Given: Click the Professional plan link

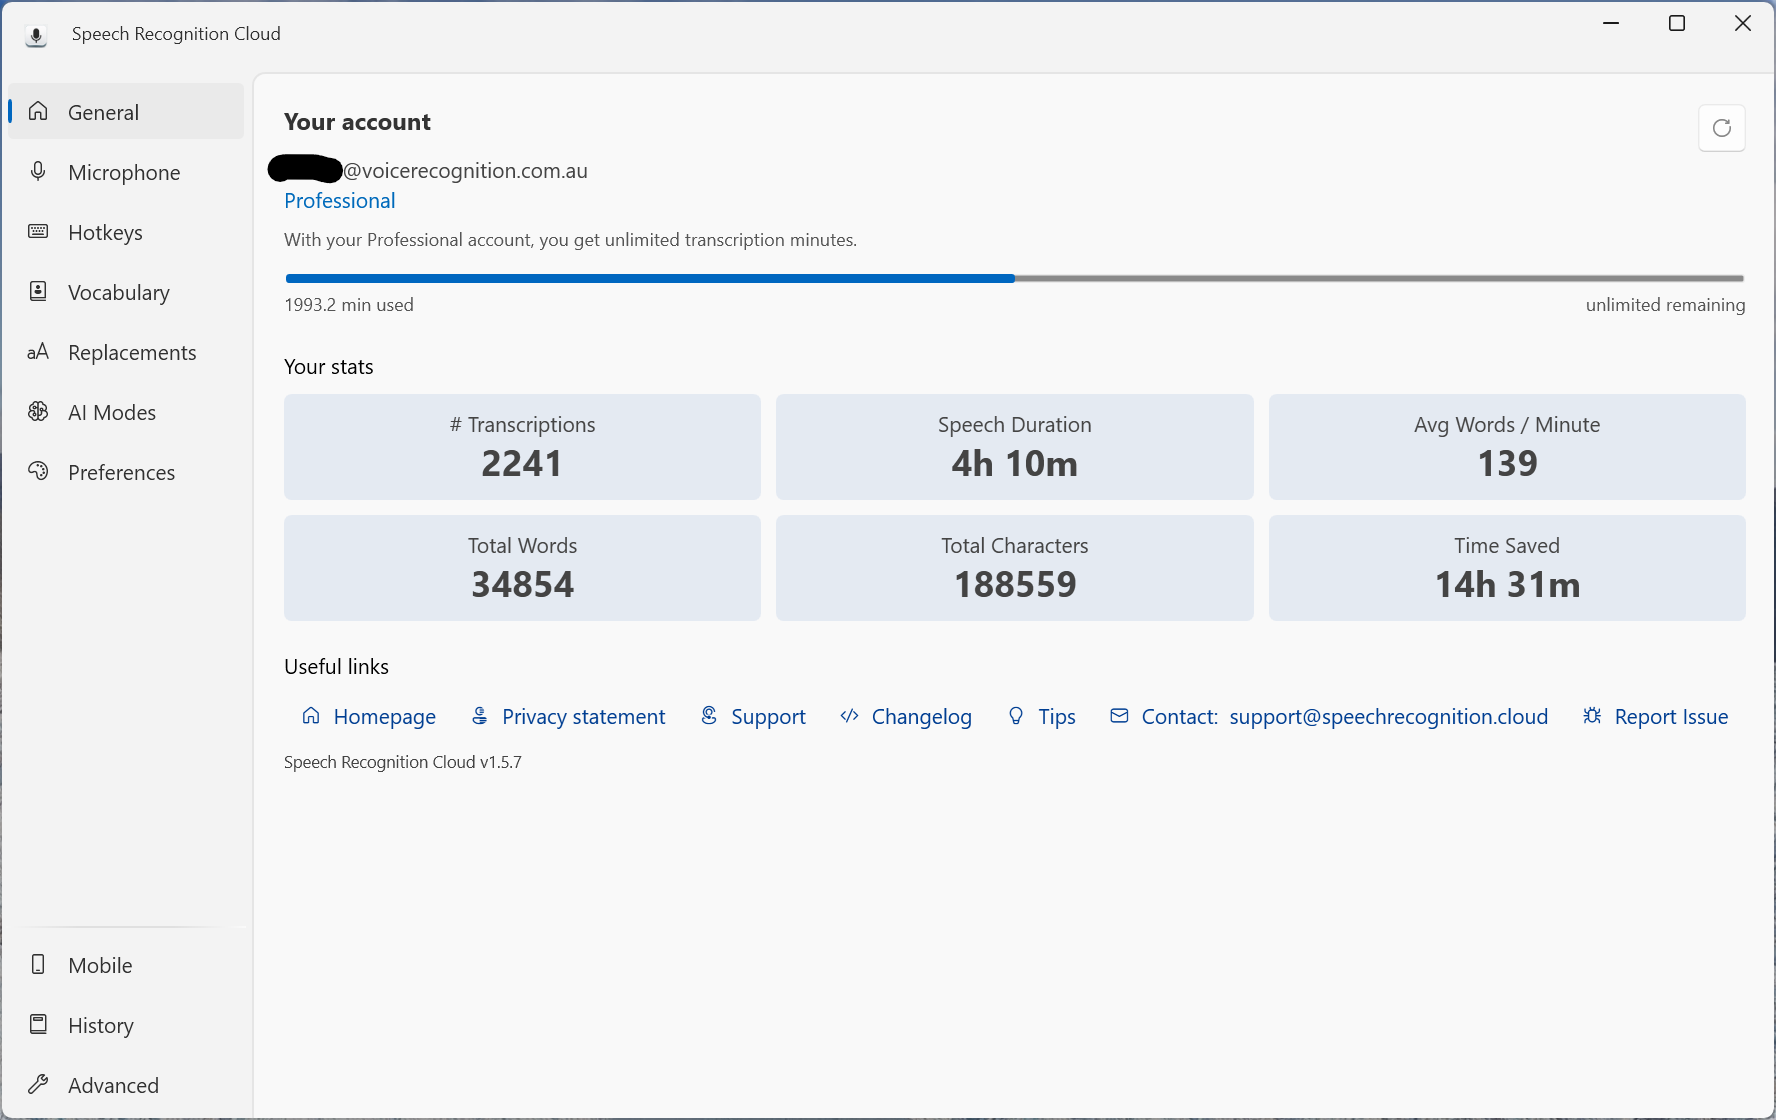Looking at the screenshot, I should (339, 200).
